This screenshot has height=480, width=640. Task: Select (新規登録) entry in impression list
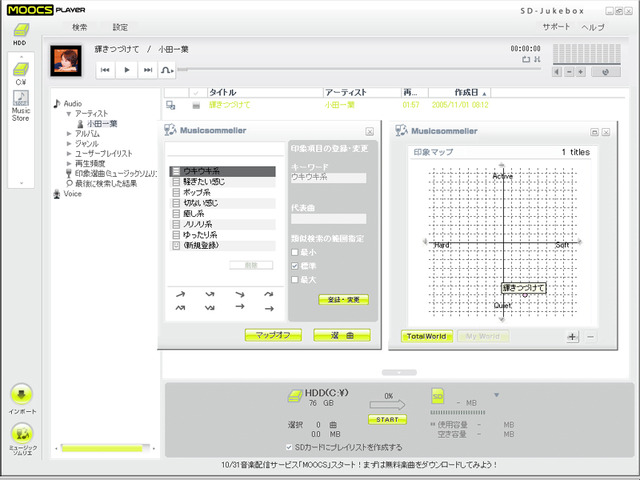tap(222, 246)
